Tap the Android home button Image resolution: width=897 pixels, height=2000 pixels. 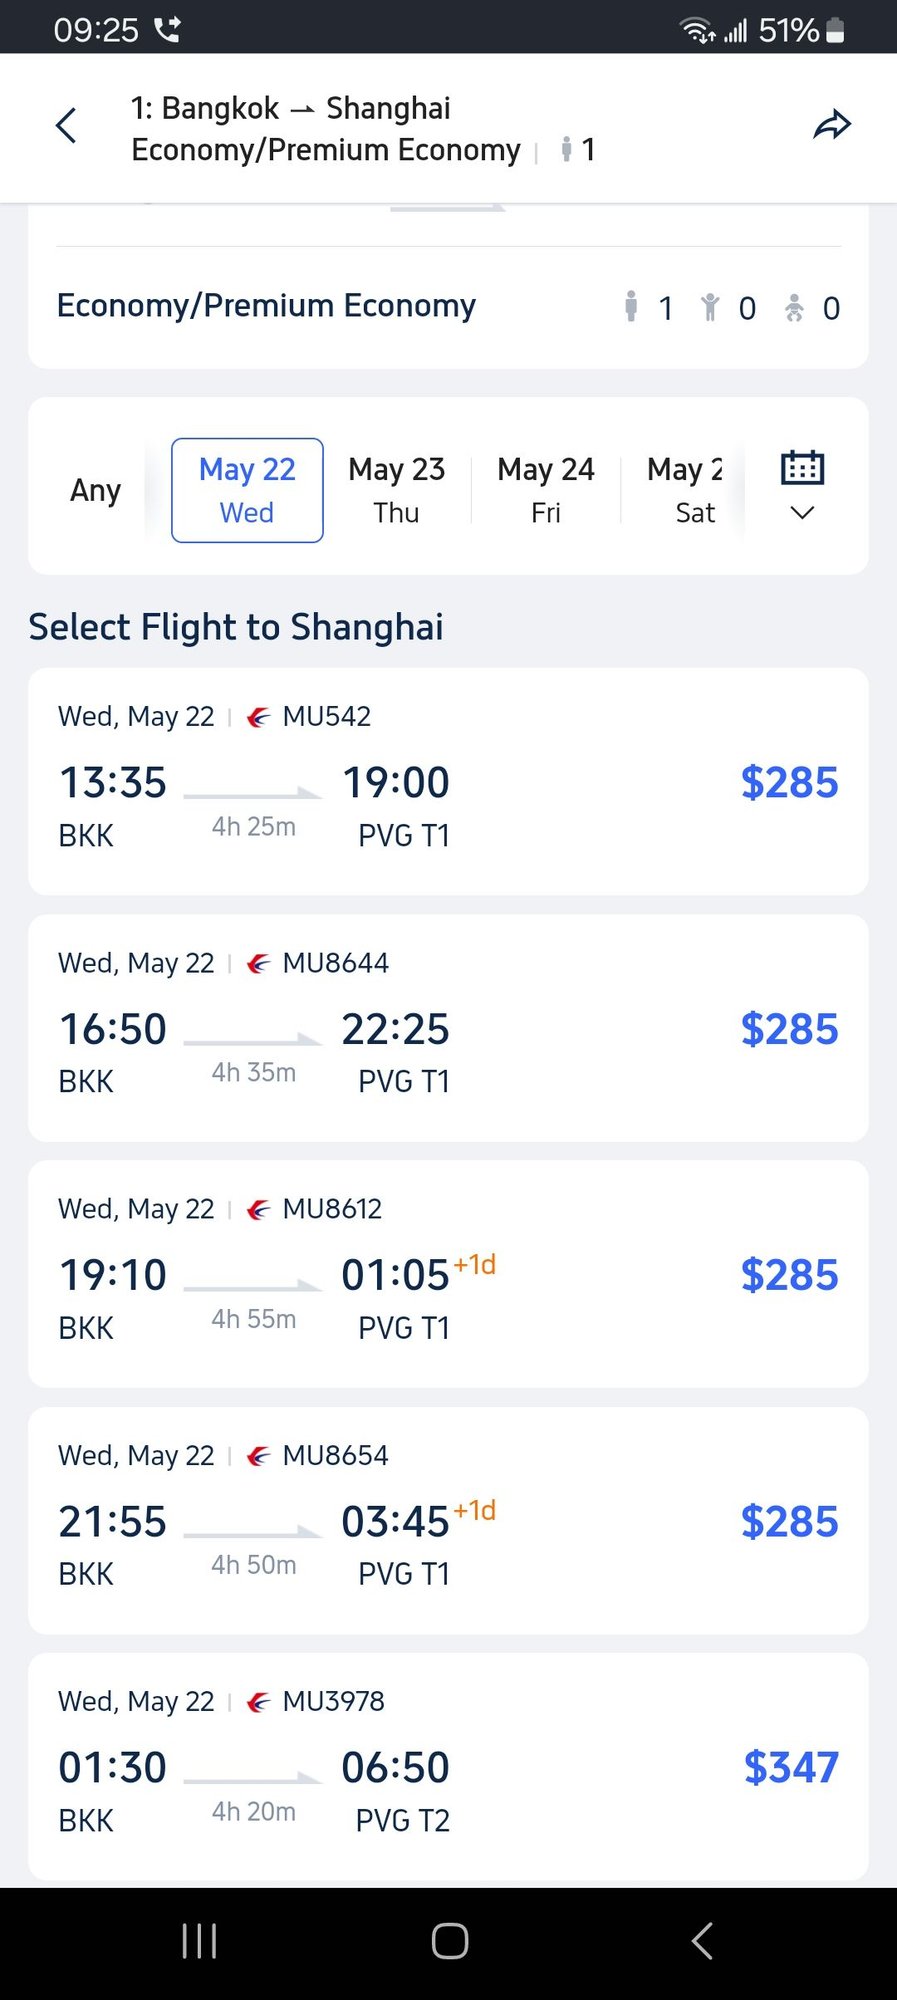[448, 1940]
